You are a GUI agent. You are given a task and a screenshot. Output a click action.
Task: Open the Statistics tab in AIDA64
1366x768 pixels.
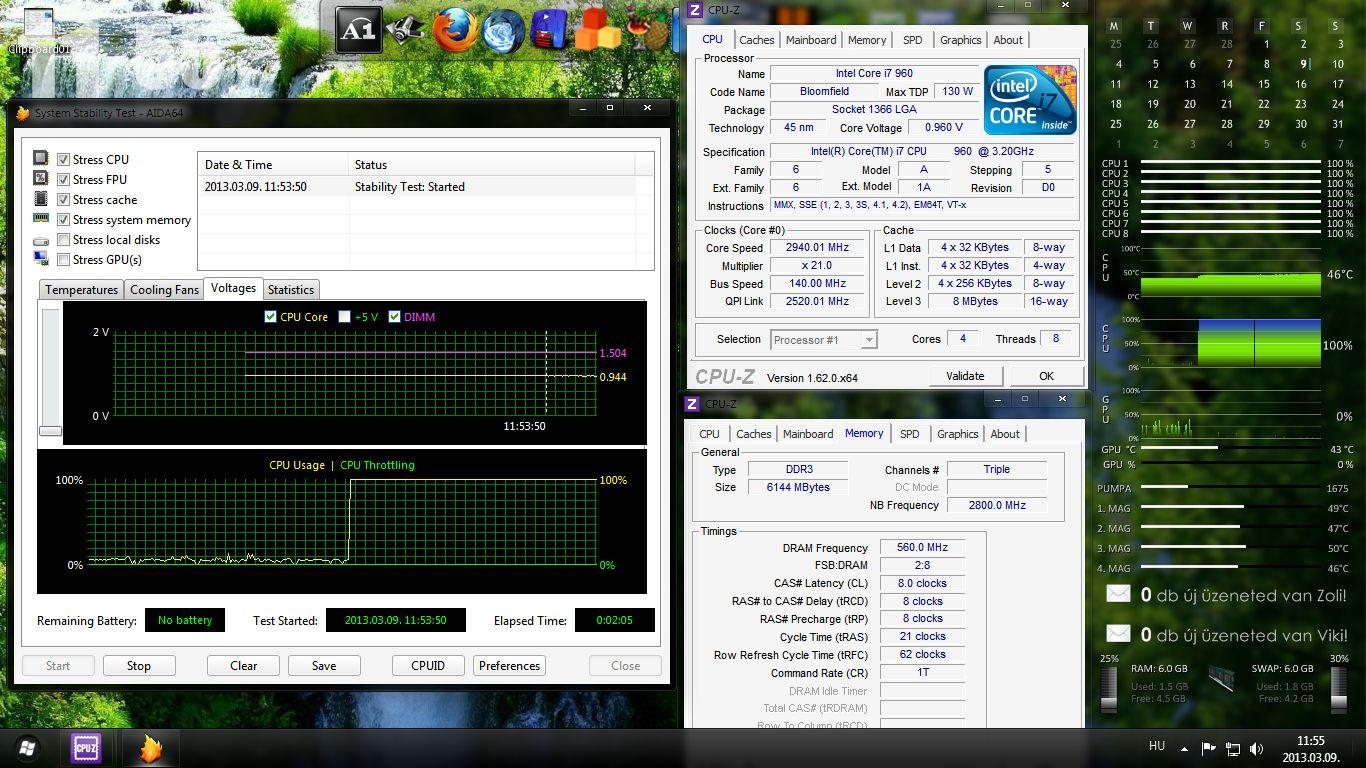click(291, 289)
